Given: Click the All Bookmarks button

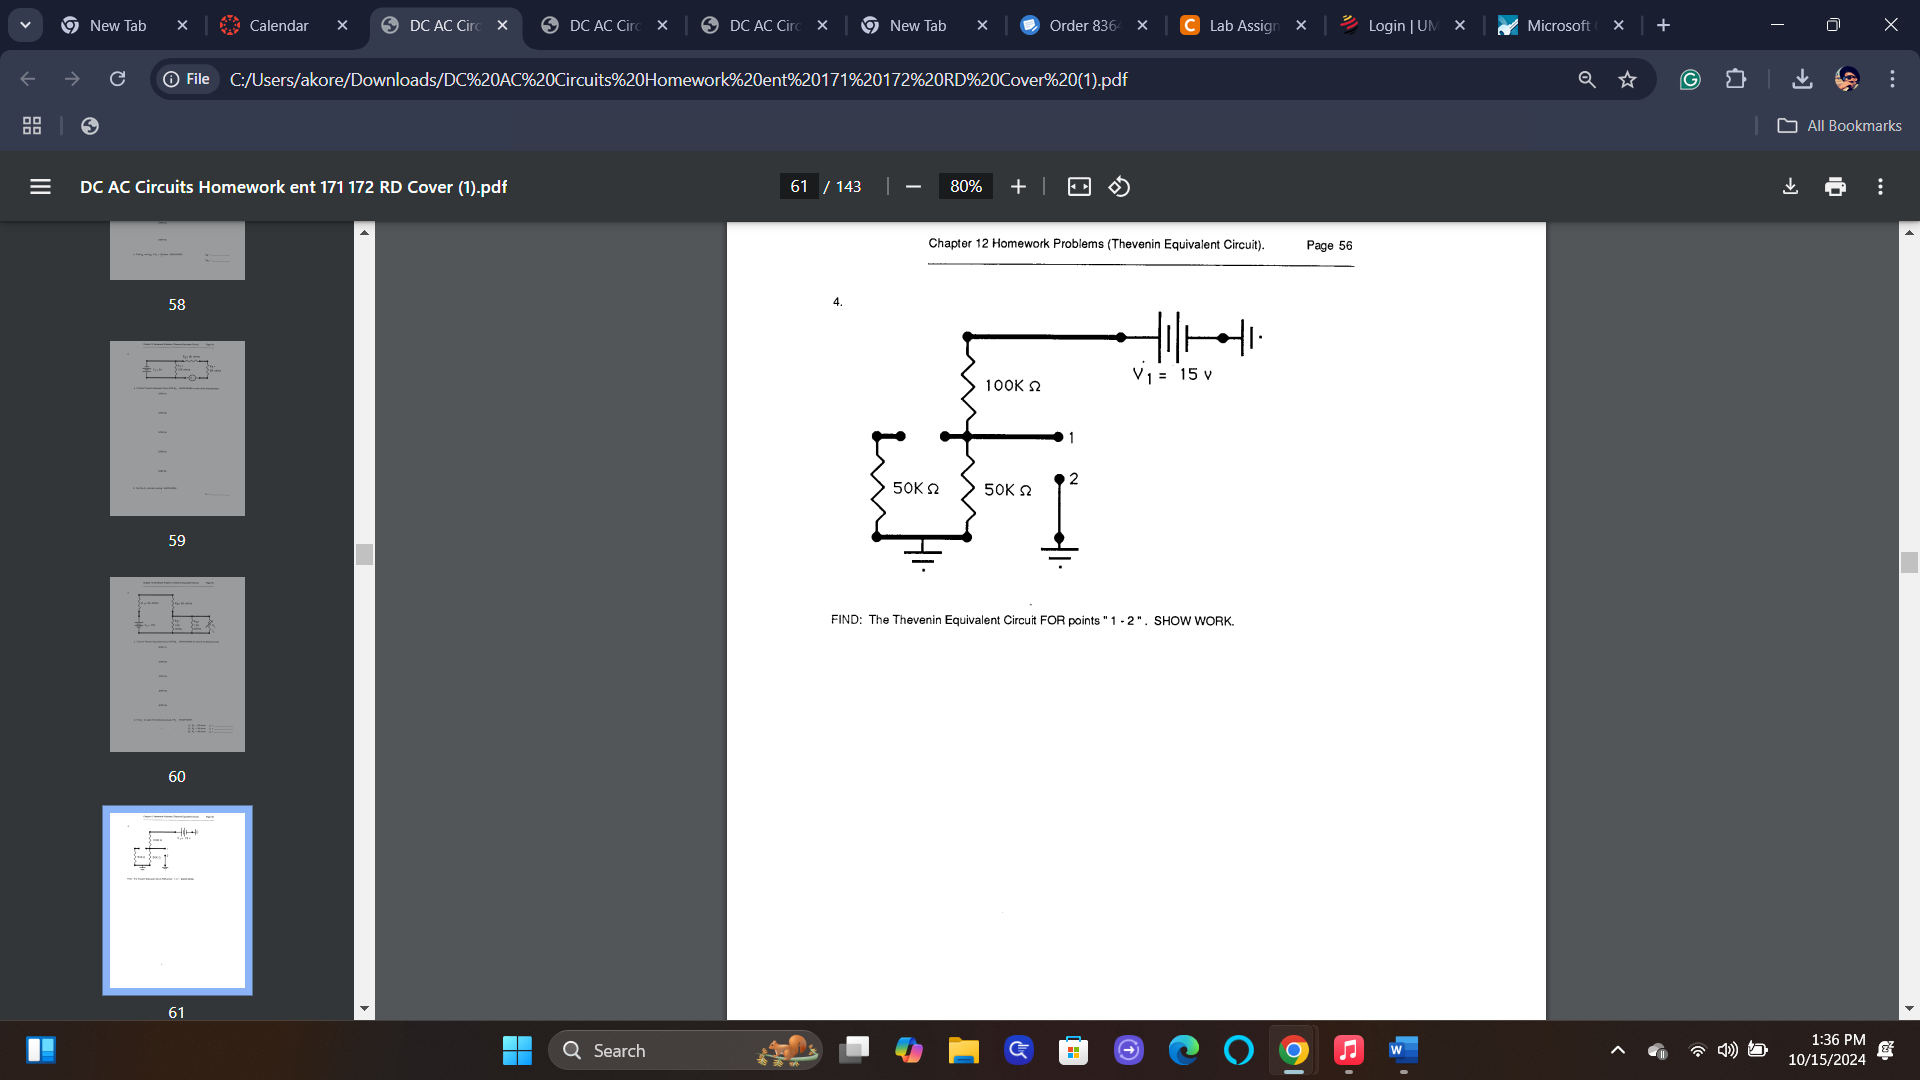Looking at the screenshot, I should tap(1839, 125).
